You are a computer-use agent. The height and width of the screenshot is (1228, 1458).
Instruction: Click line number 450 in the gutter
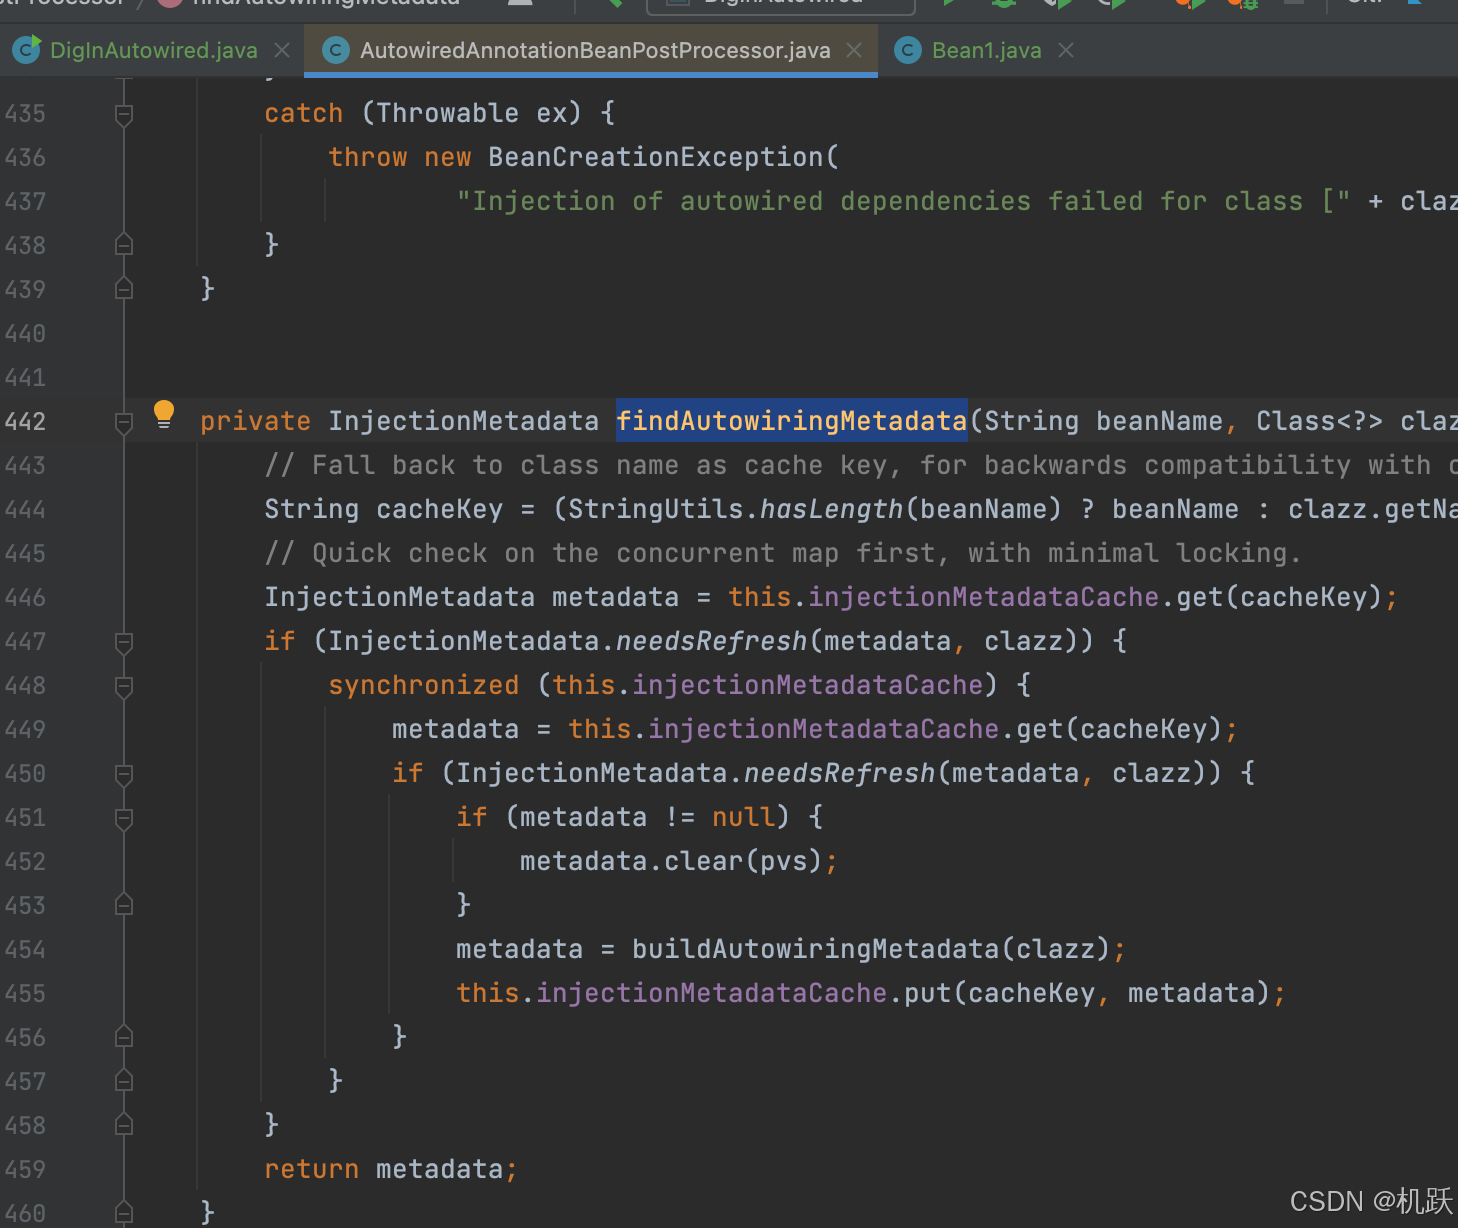point(26,773)
